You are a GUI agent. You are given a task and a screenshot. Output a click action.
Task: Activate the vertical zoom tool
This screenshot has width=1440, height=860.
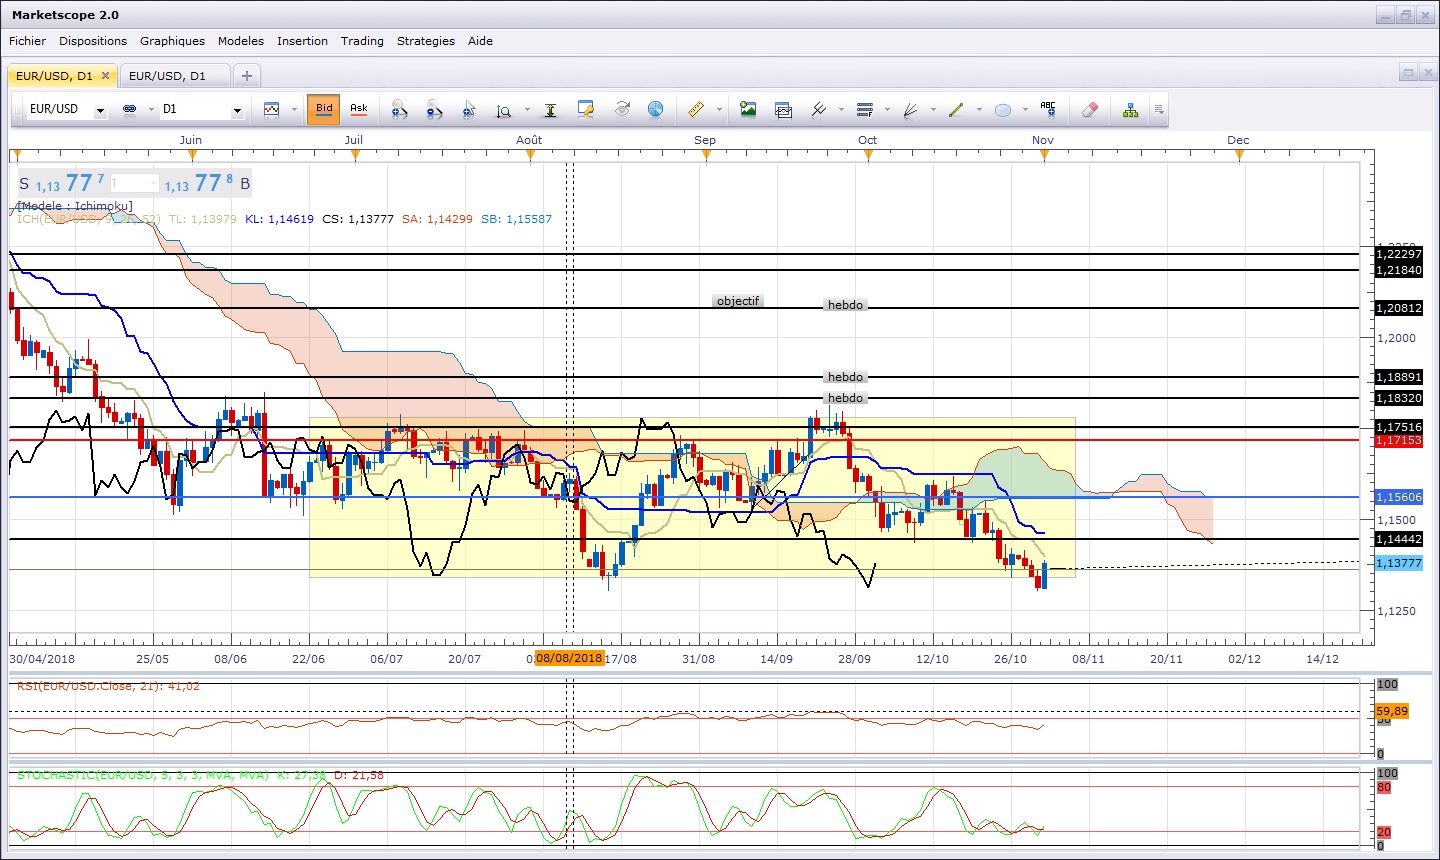pos(504,110)
